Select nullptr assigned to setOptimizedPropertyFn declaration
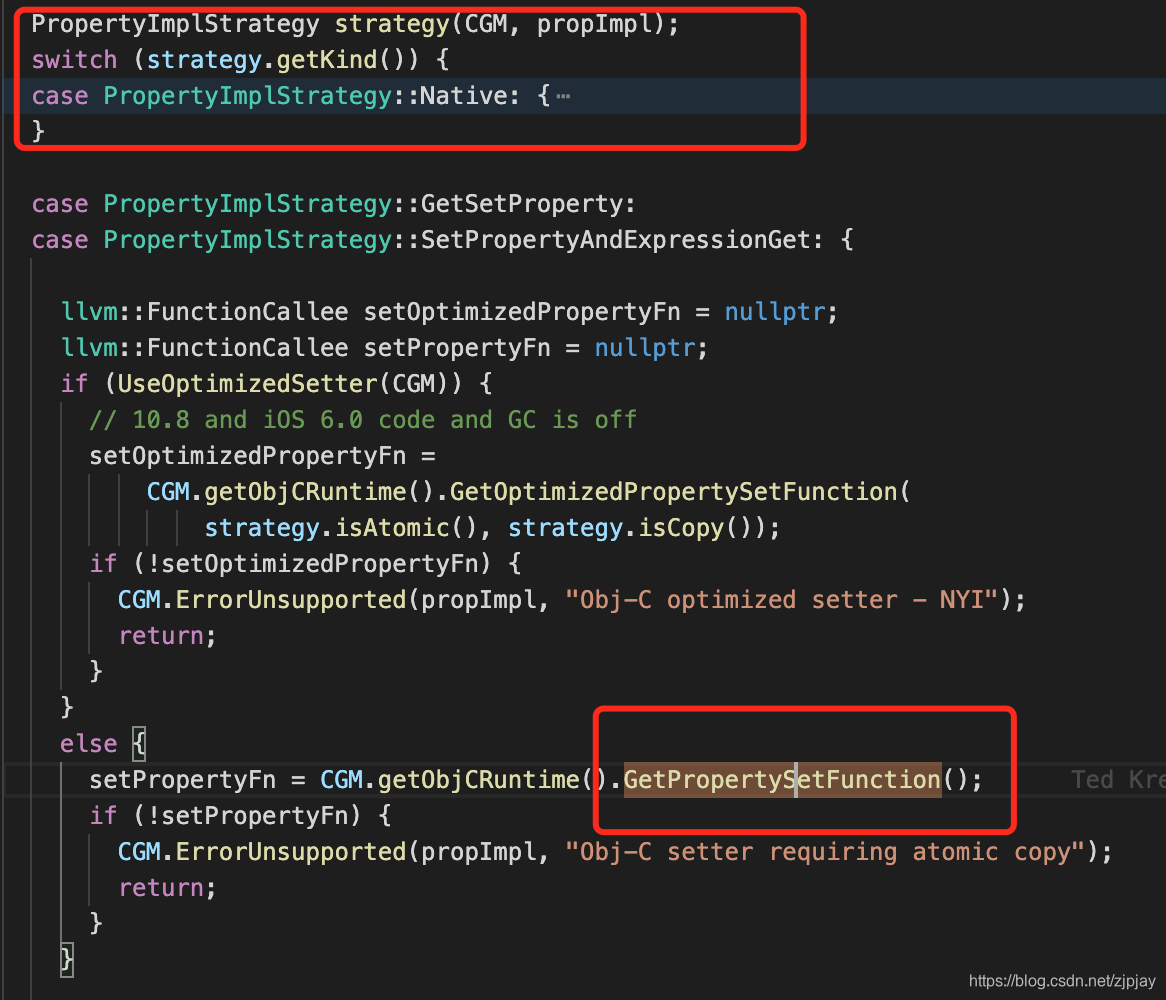This screenshot has height=1000, width=1166. (775, 312)
